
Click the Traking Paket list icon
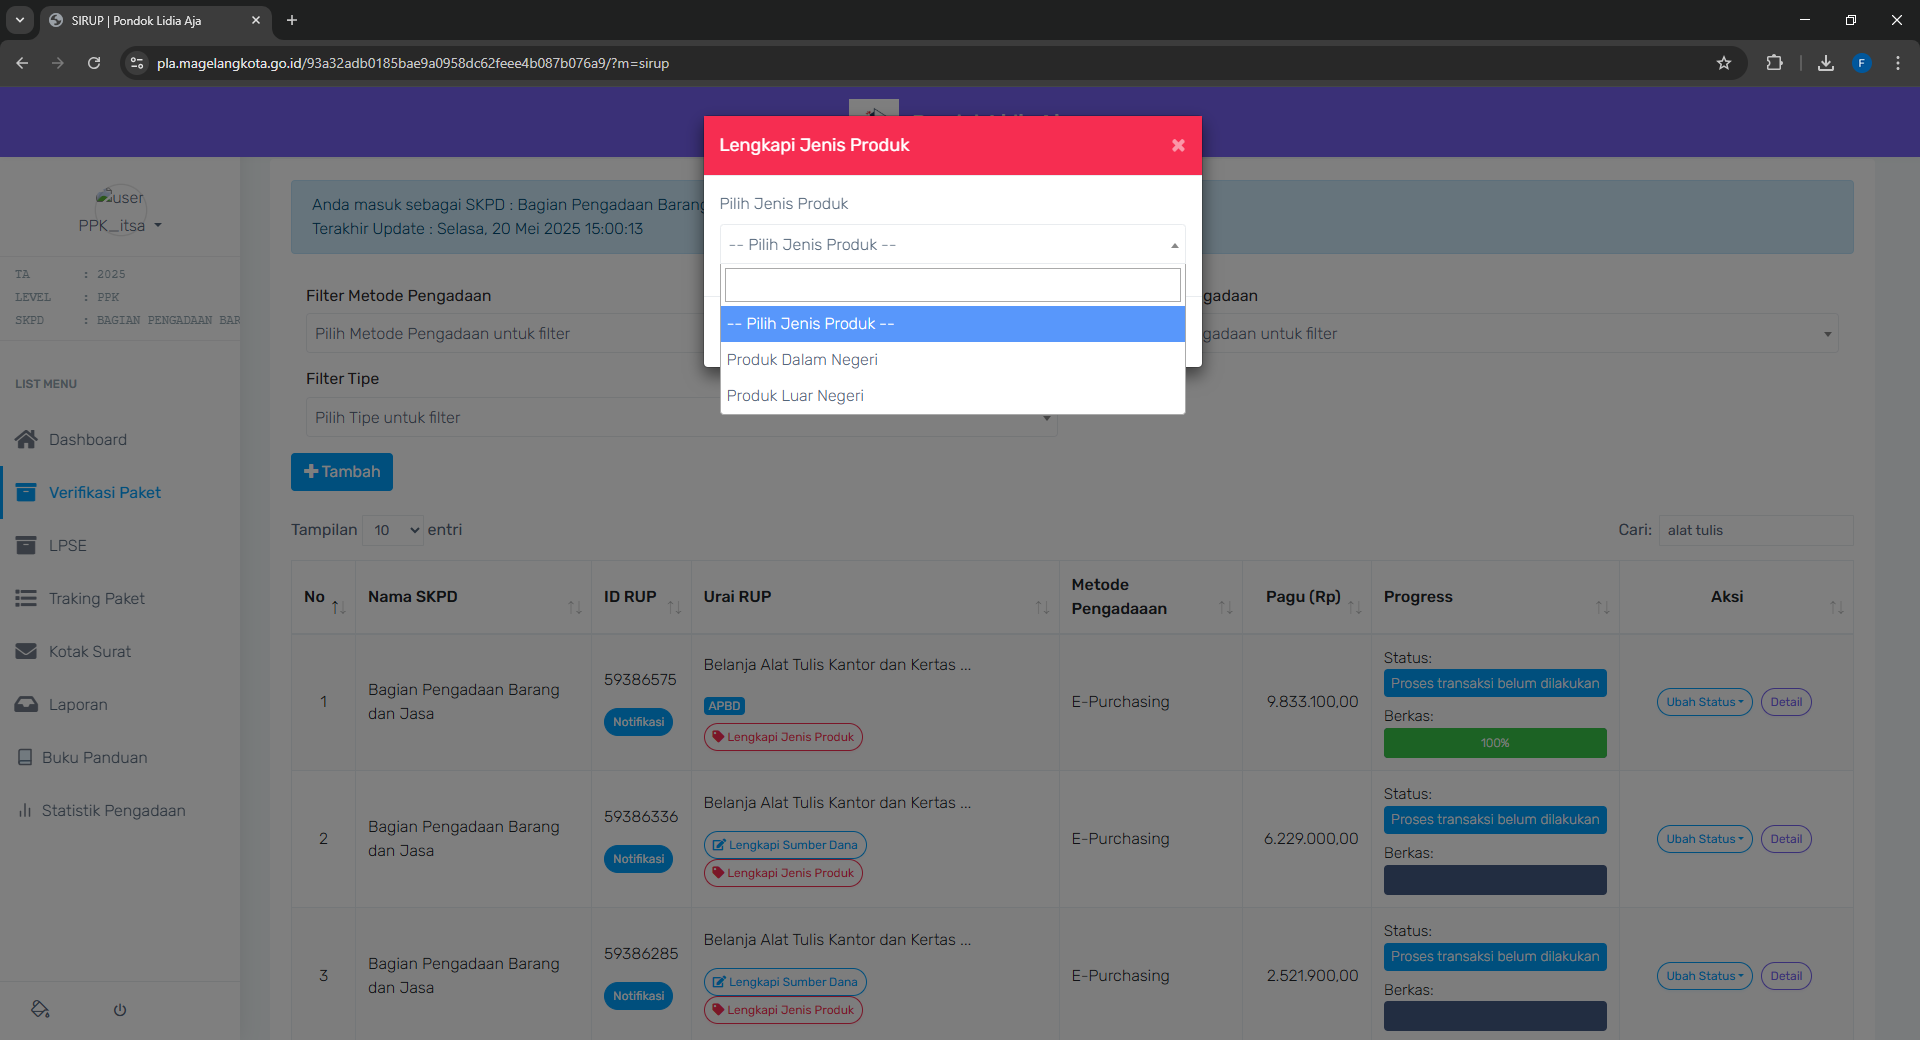(26, 598)
